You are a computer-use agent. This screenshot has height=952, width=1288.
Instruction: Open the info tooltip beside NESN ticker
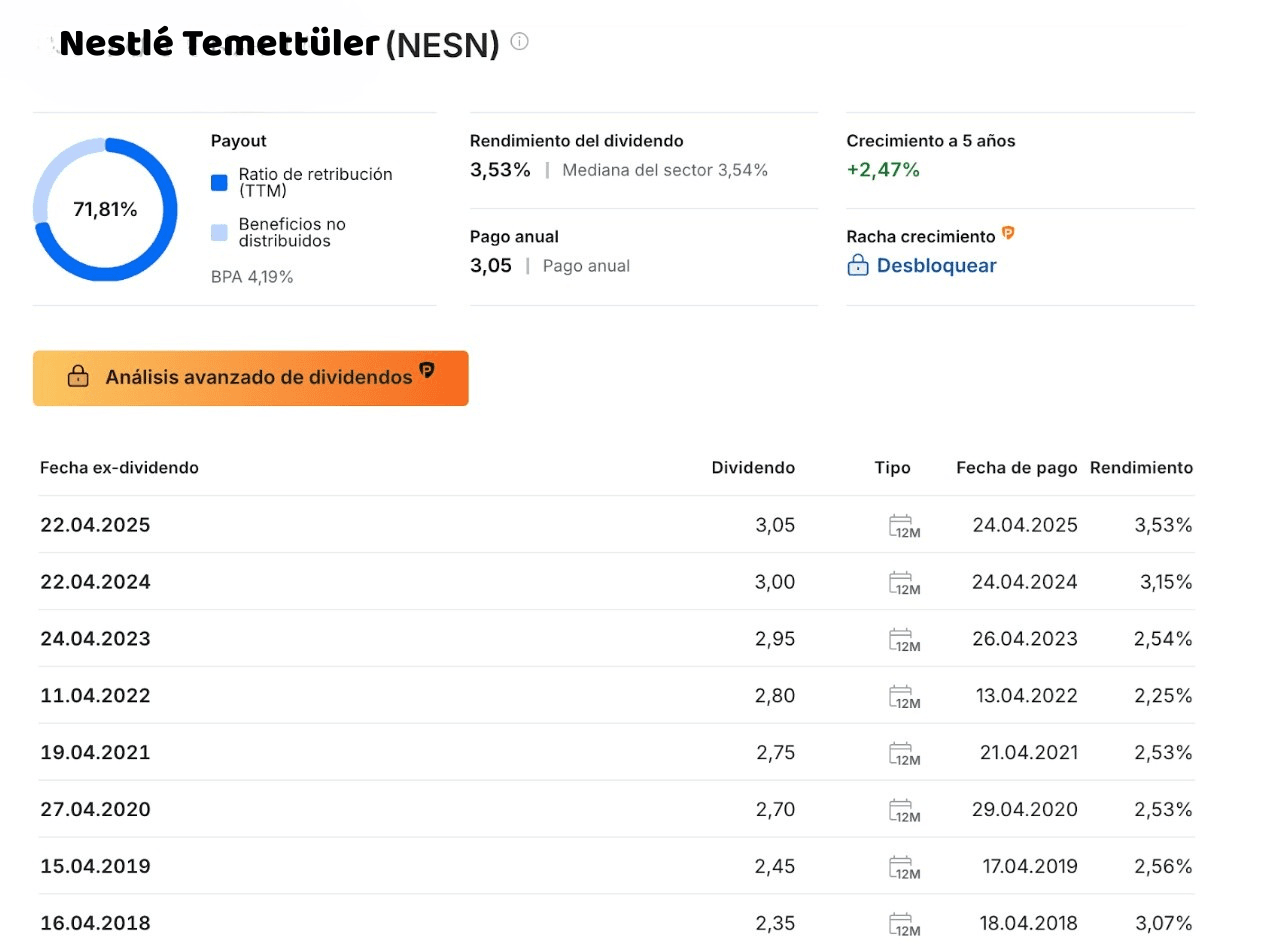519,41
